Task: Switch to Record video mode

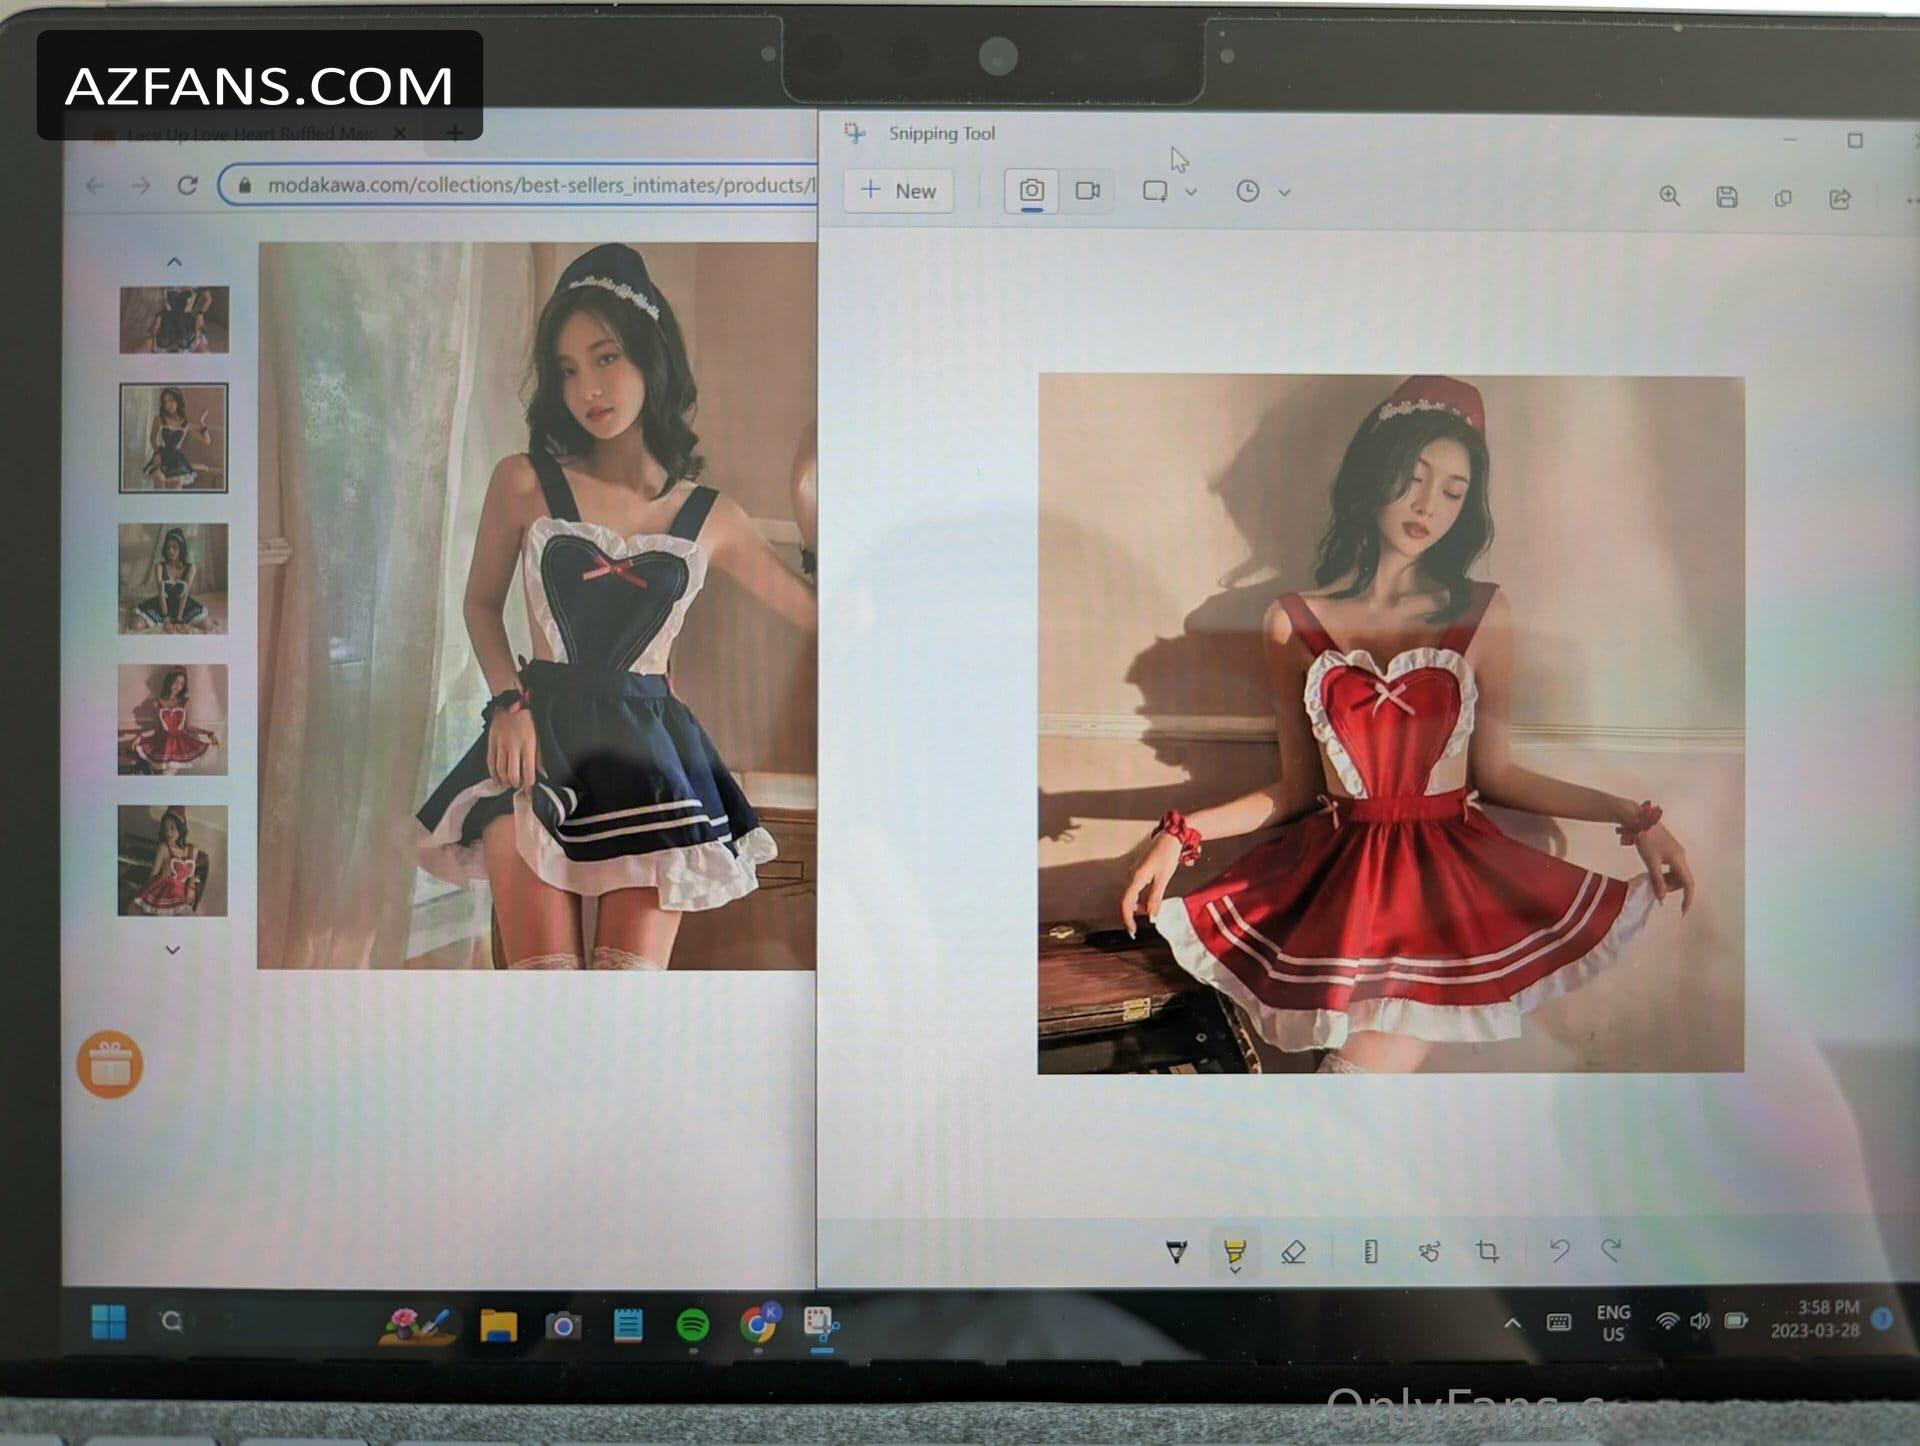Action: [x=1087, y=190]
